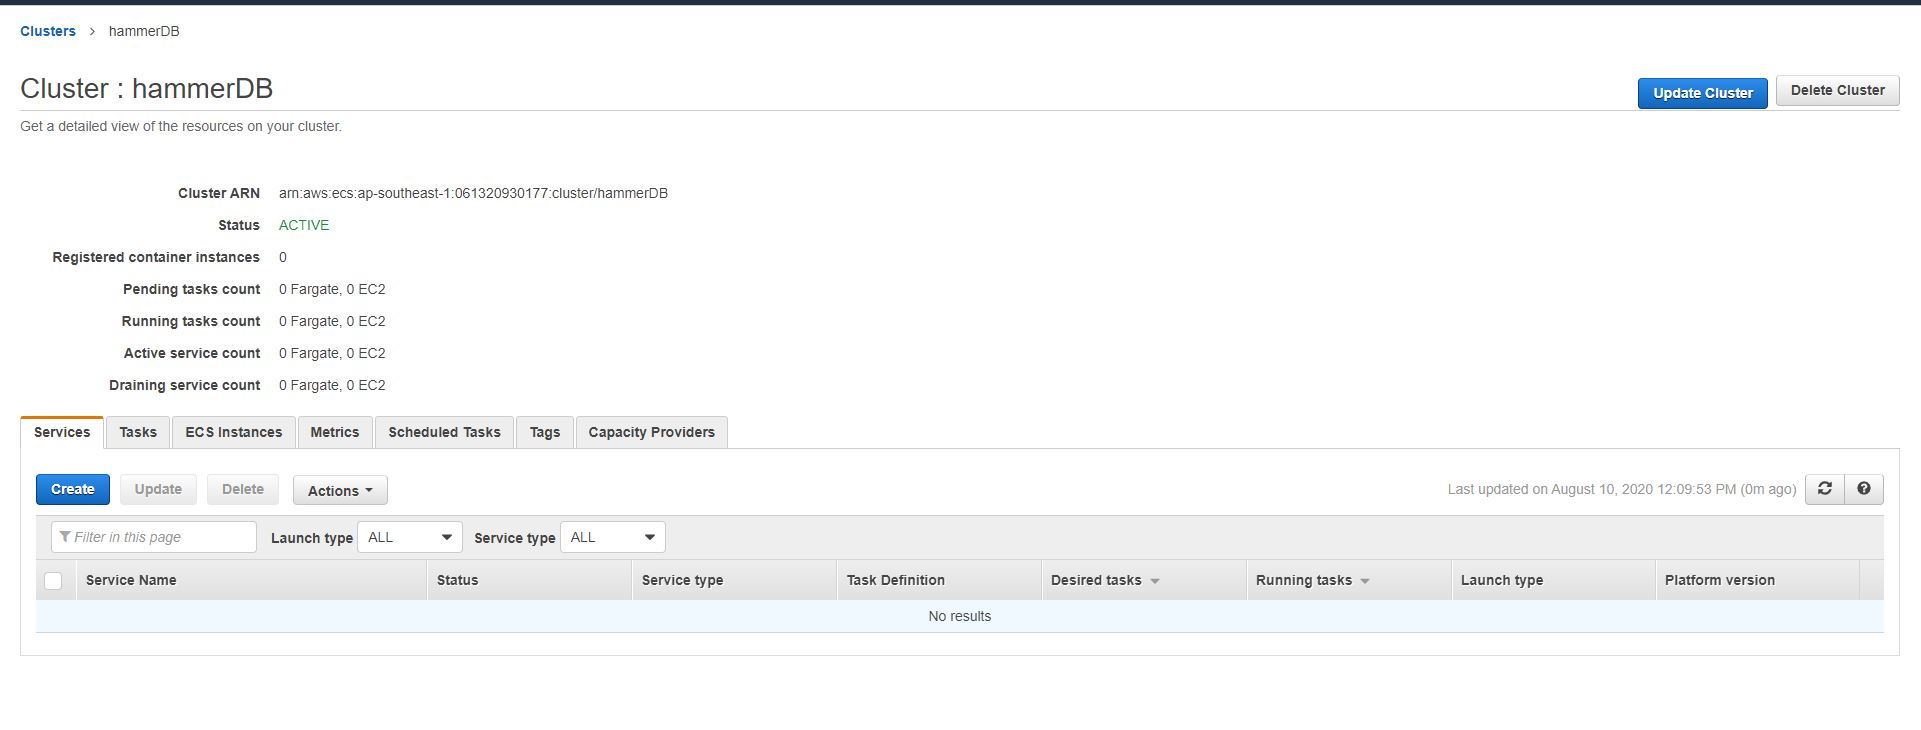Toggle the select all services checkbox
This screenshot has width=1921, height=730.
point(54,581)
